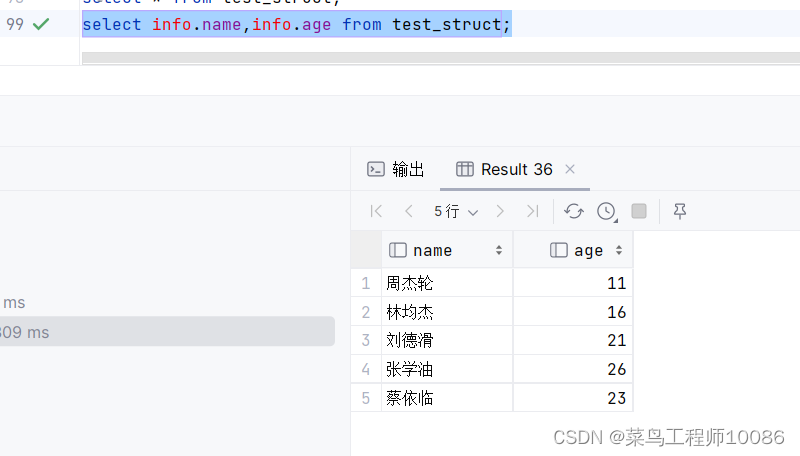Select cell 林均杰
Image resolution: width=800 pixels, height=456 pixels.
(447, 312)
